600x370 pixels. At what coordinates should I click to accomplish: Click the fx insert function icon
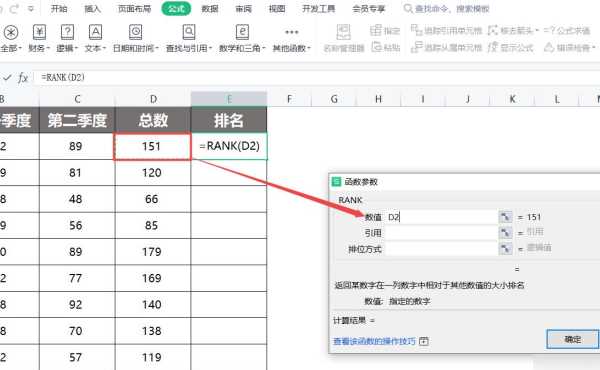[23, 78]
